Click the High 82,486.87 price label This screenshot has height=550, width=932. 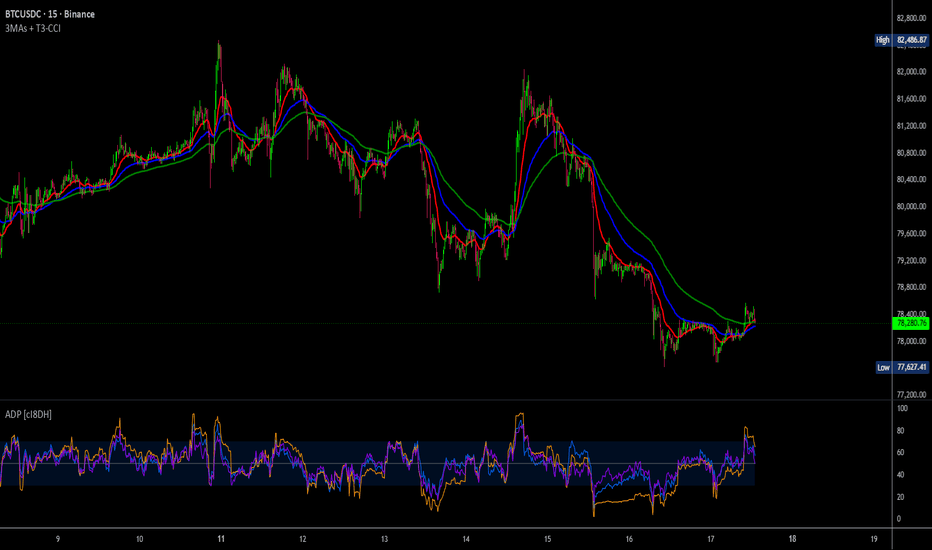(x=901, y=40)
